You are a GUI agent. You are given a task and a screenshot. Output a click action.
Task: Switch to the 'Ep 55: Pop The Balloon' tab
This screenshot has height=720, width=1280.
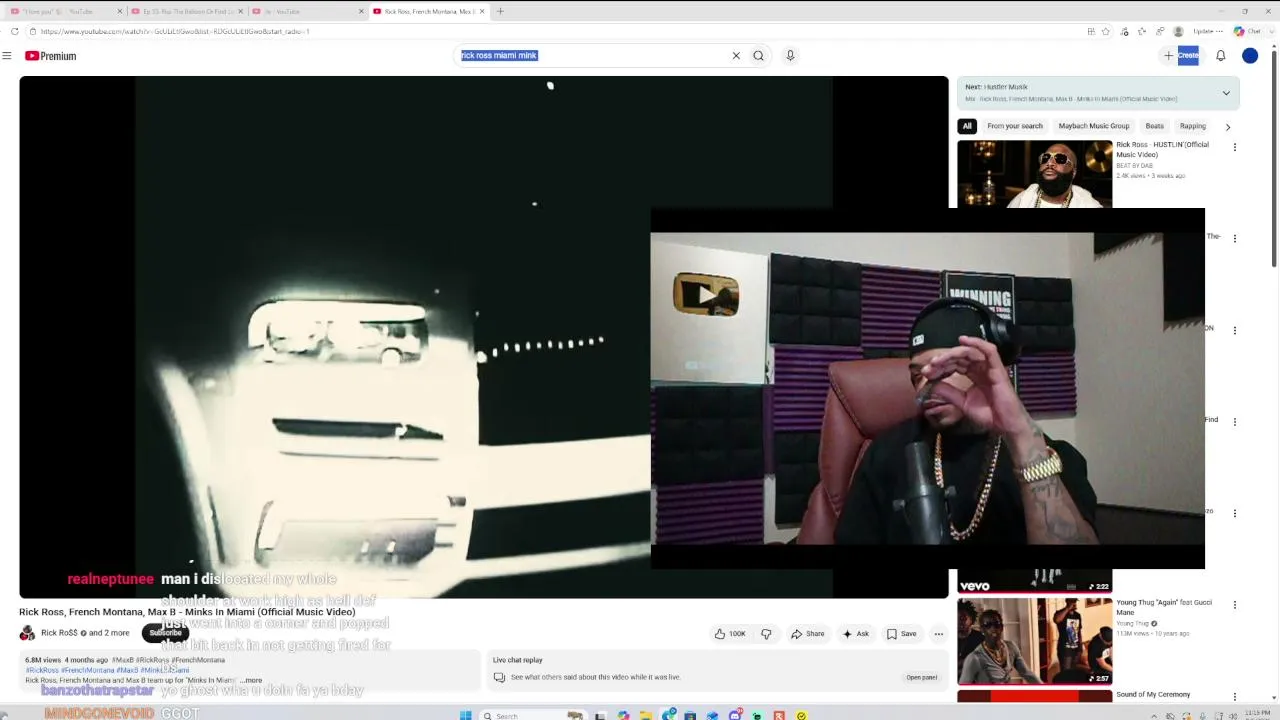(183, 11)
